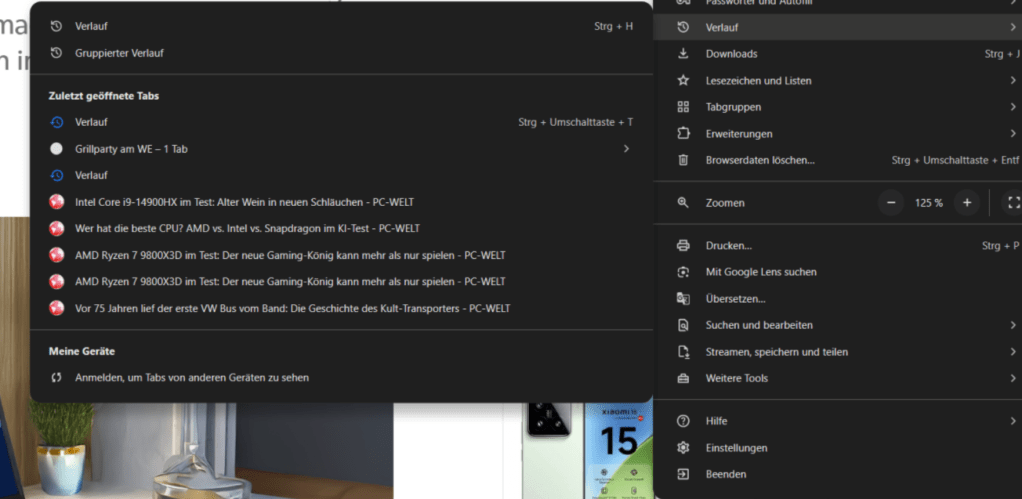Click gray circle icon of Grillparty am WE

pos(57,149)
